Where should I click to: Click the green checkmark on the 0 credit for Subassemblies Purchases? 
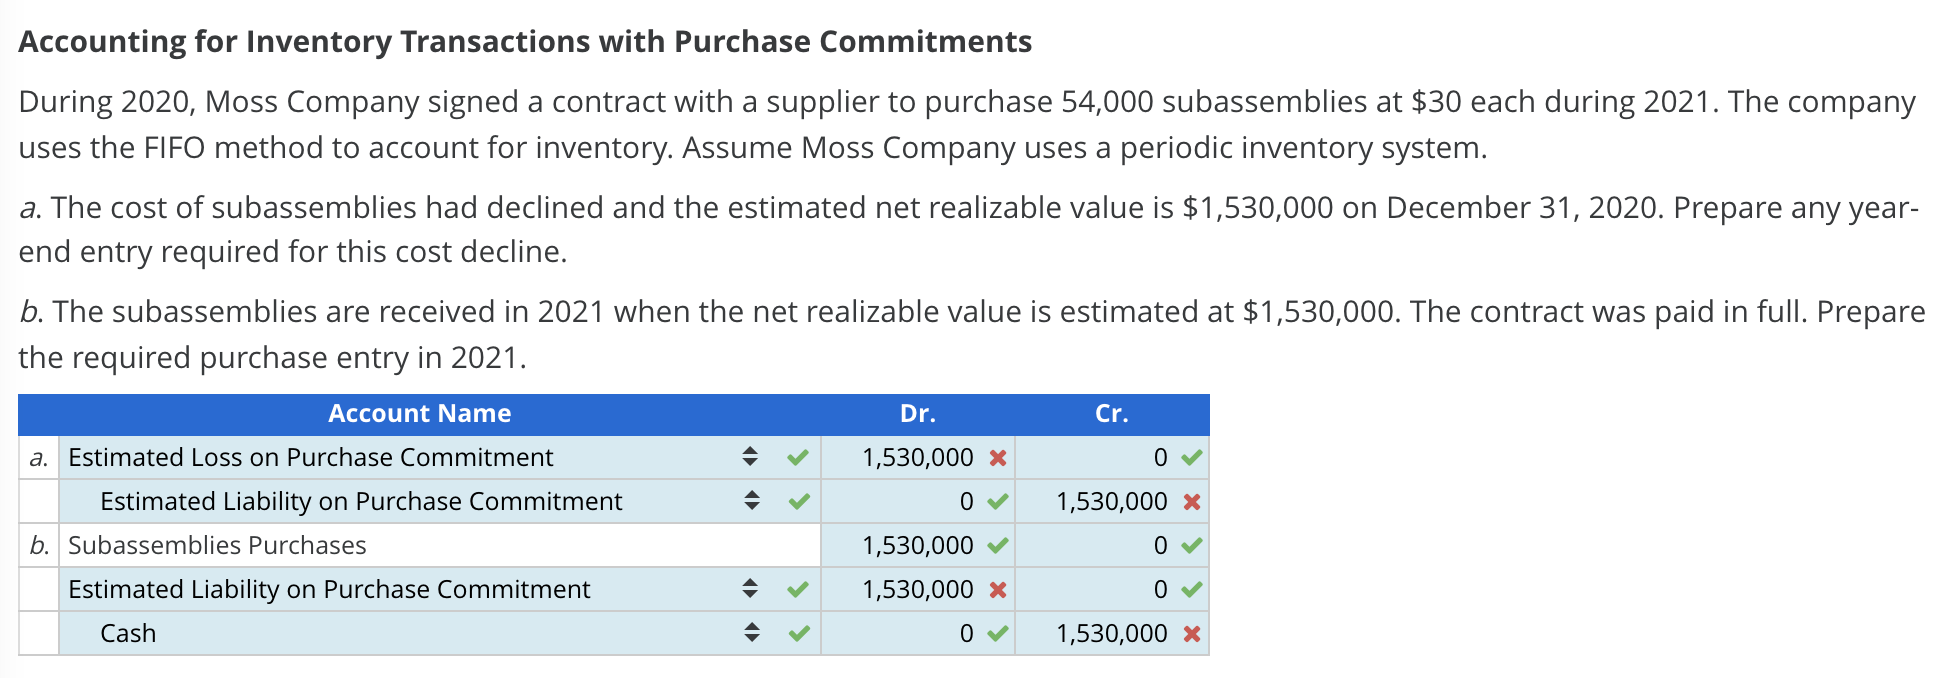pyautogui.click(x=1188, y=545)
